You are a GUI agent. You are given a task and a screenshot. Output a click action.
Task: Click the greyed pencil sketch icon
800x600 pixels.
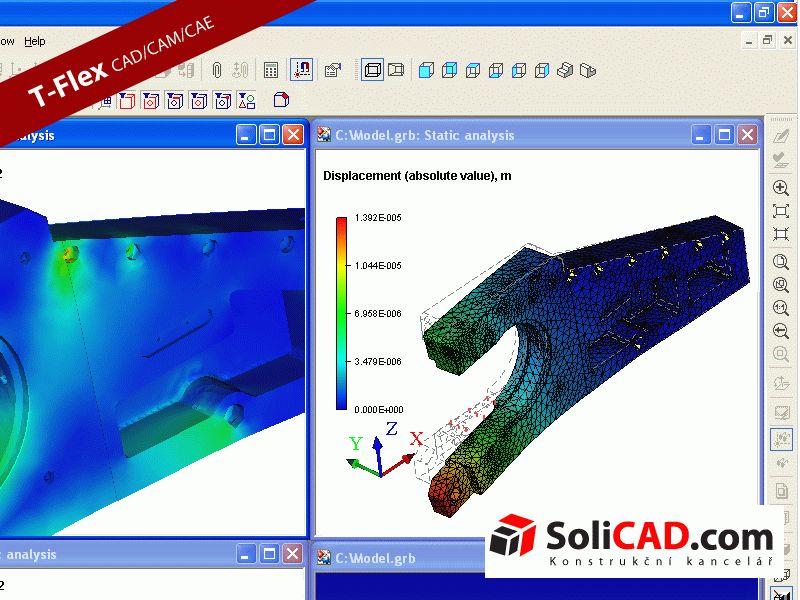point(781,136)
